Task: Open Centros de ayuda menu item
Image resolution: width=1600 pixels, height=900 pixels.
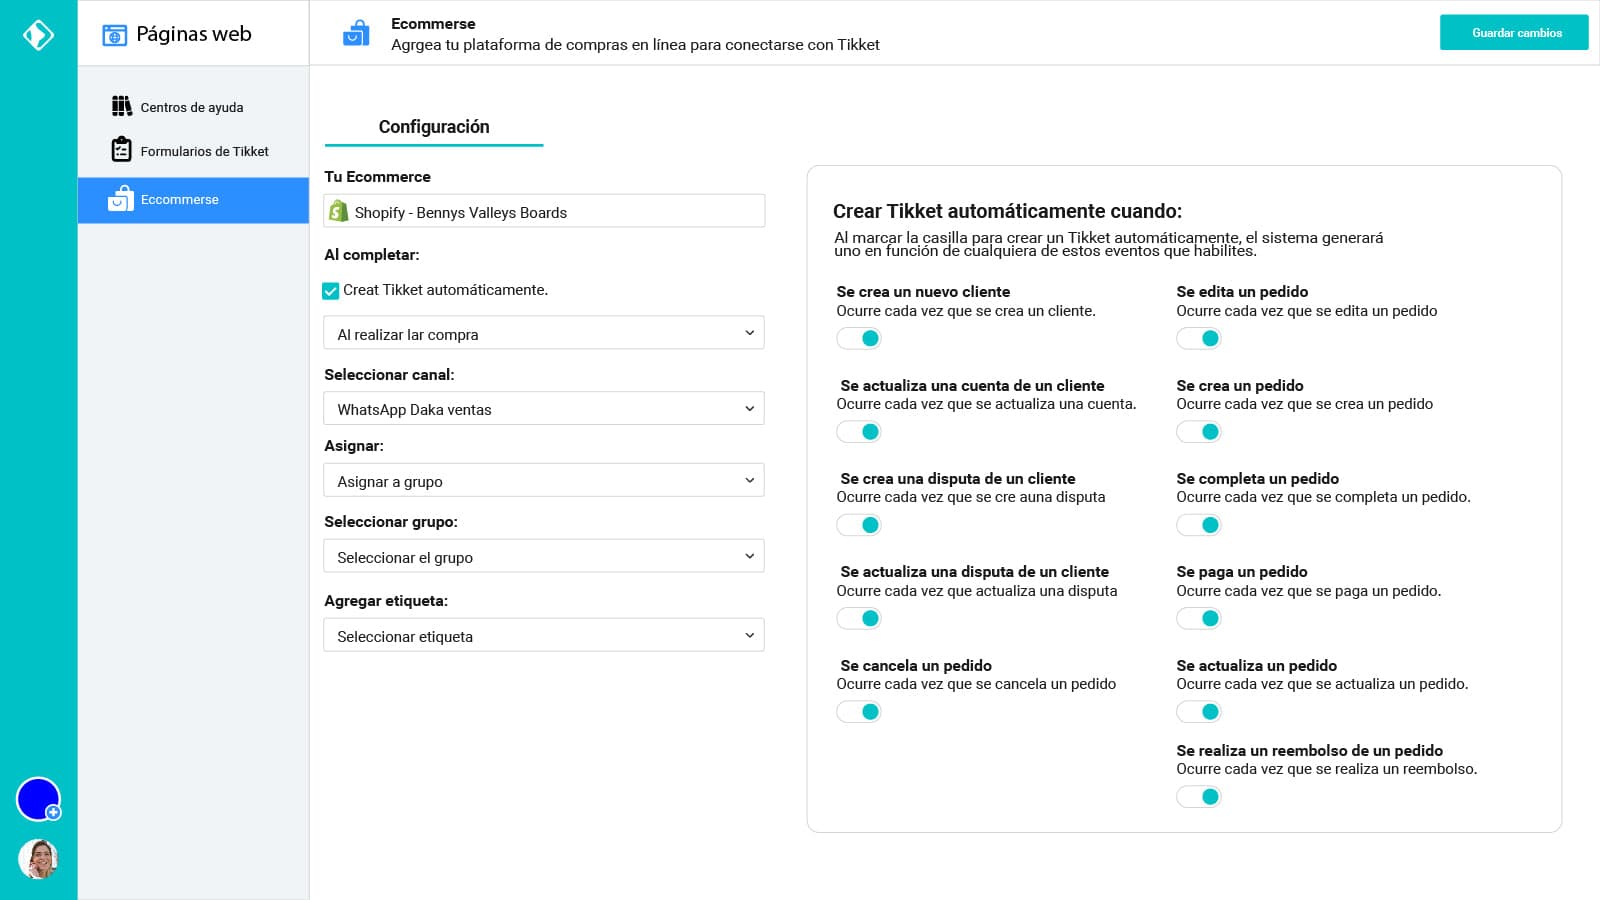Action: [x=191, y=107]
